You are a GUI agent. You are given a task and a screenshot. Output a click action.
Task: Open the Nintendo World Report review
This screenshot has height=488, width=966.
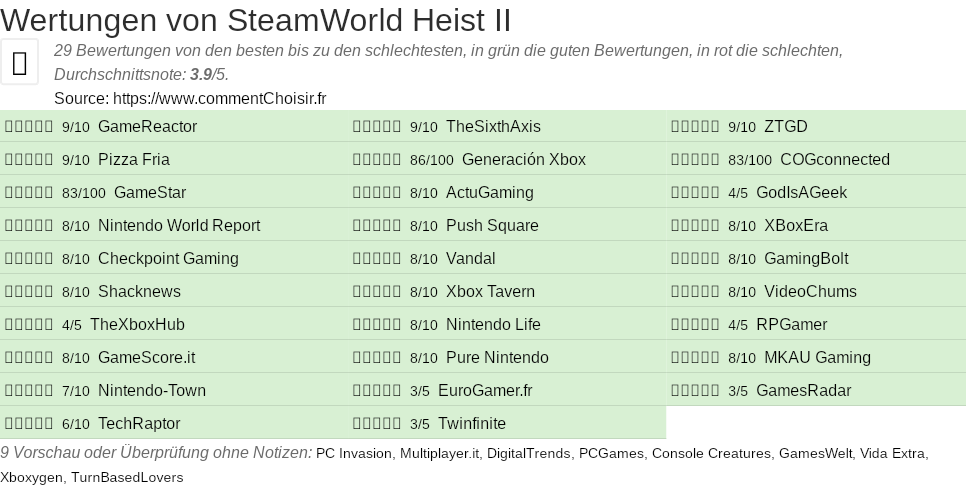tap(178, 226)
